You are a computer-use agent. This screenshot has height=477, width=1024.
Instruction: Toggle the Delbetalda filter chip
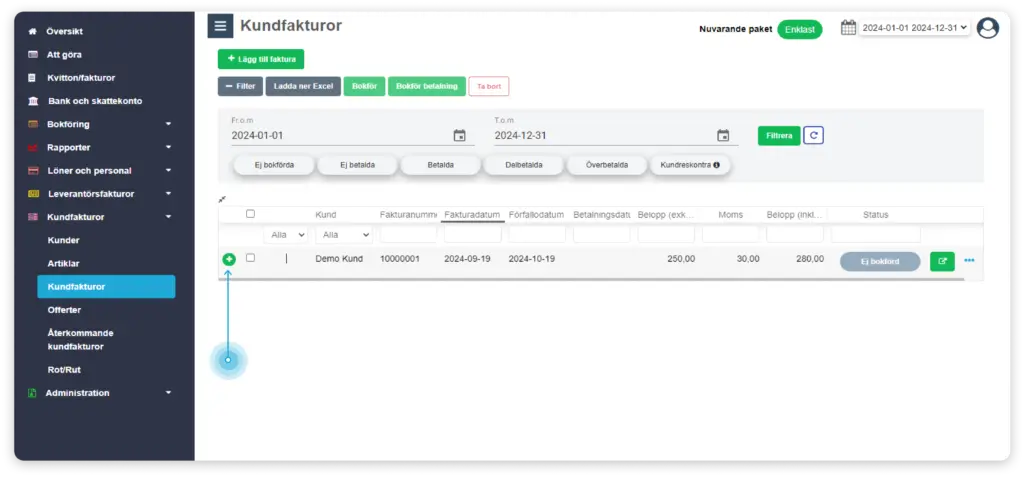pyautogui.click(x=523, y=165)
